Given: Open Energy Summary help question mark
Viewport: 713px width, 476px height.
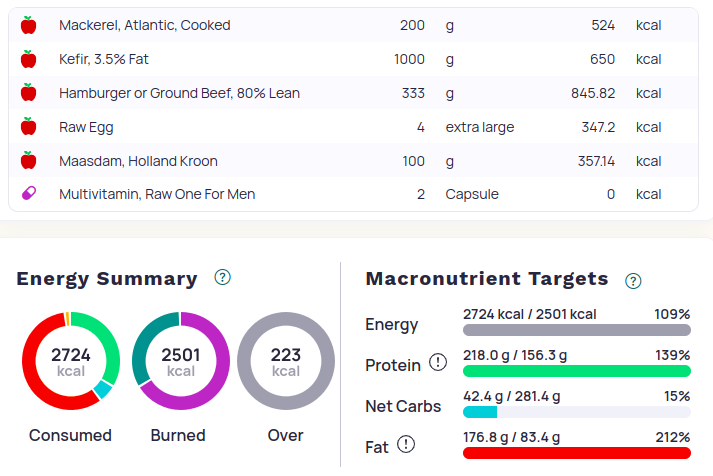Looking at the screenshot, I should (x=223, y=278).
